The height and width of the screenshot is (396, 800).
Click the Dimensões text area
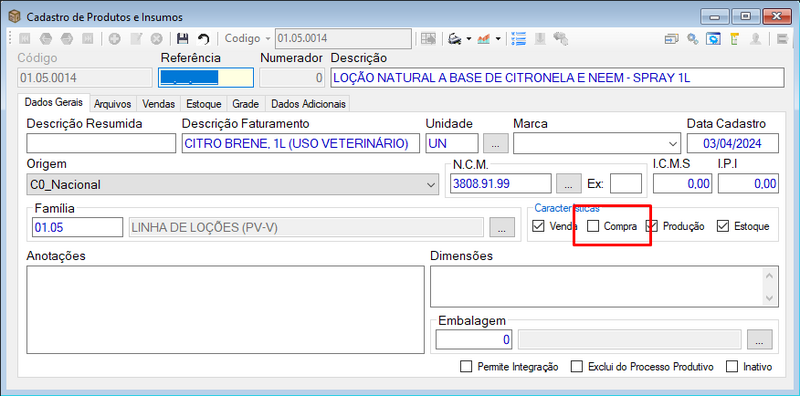[x=605, y=286]
